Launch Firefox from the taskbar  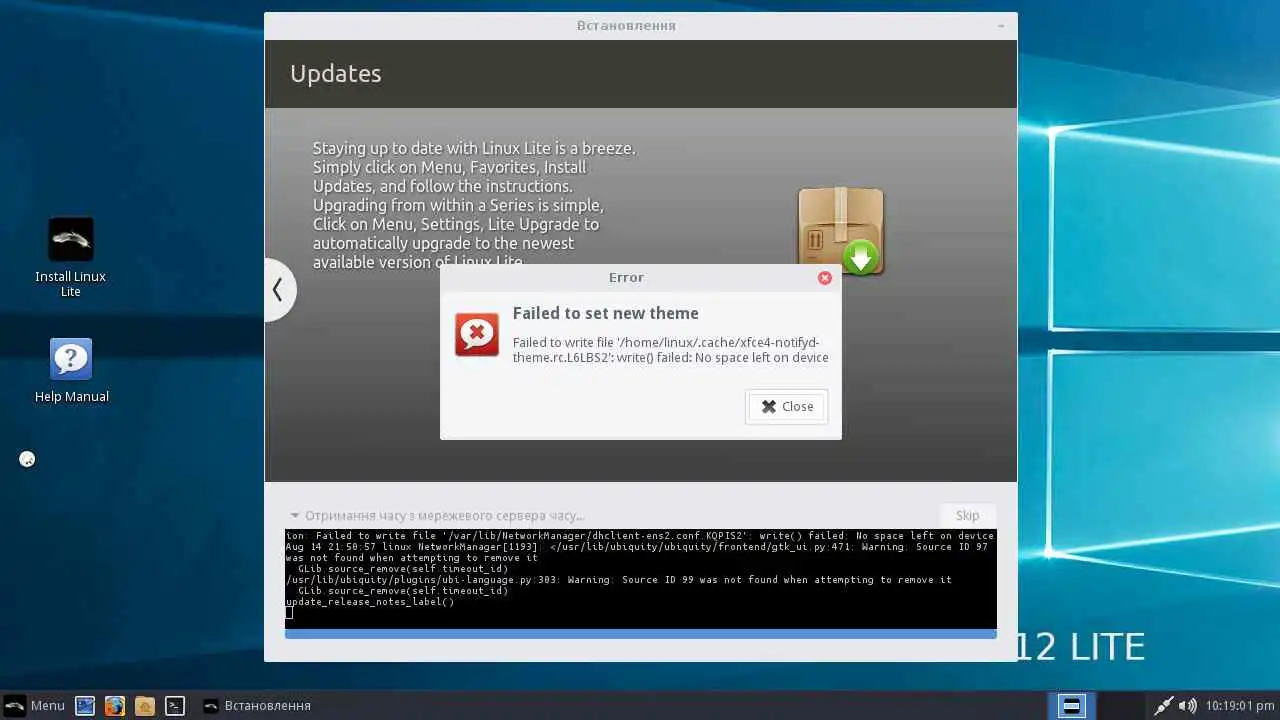pyautogui.click(x=115, y=705)
